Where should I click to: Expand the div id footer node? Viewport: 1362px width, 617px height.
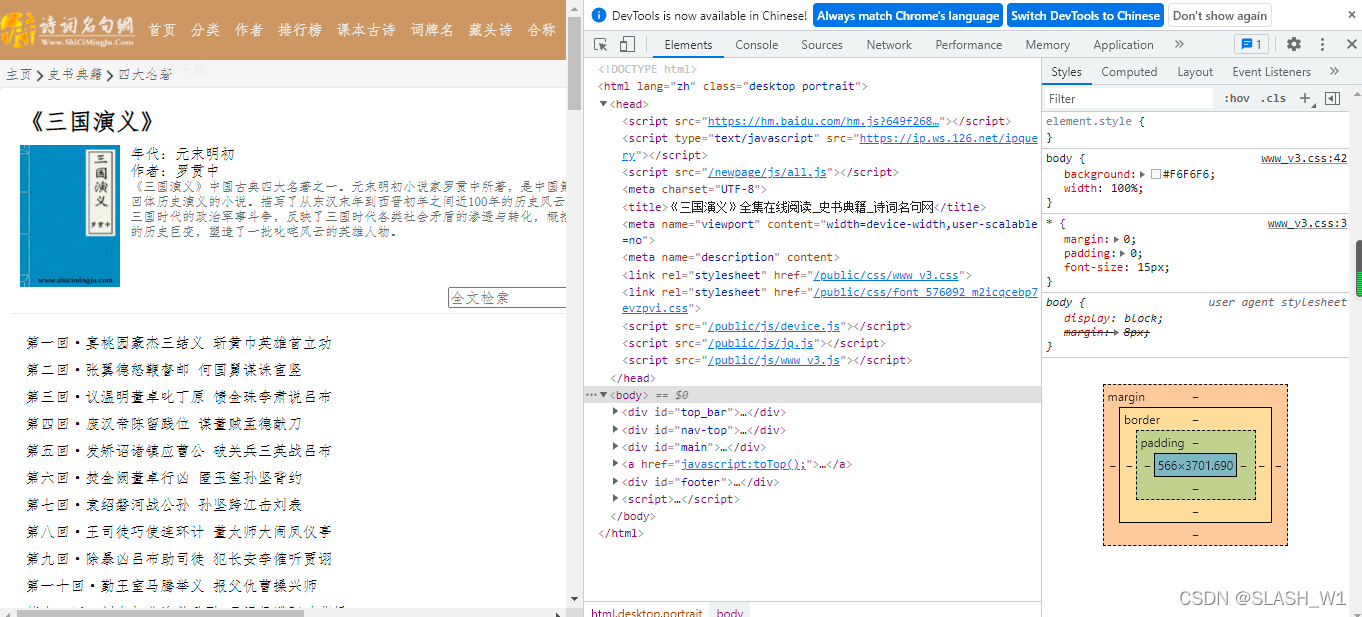tap(616, 482)
